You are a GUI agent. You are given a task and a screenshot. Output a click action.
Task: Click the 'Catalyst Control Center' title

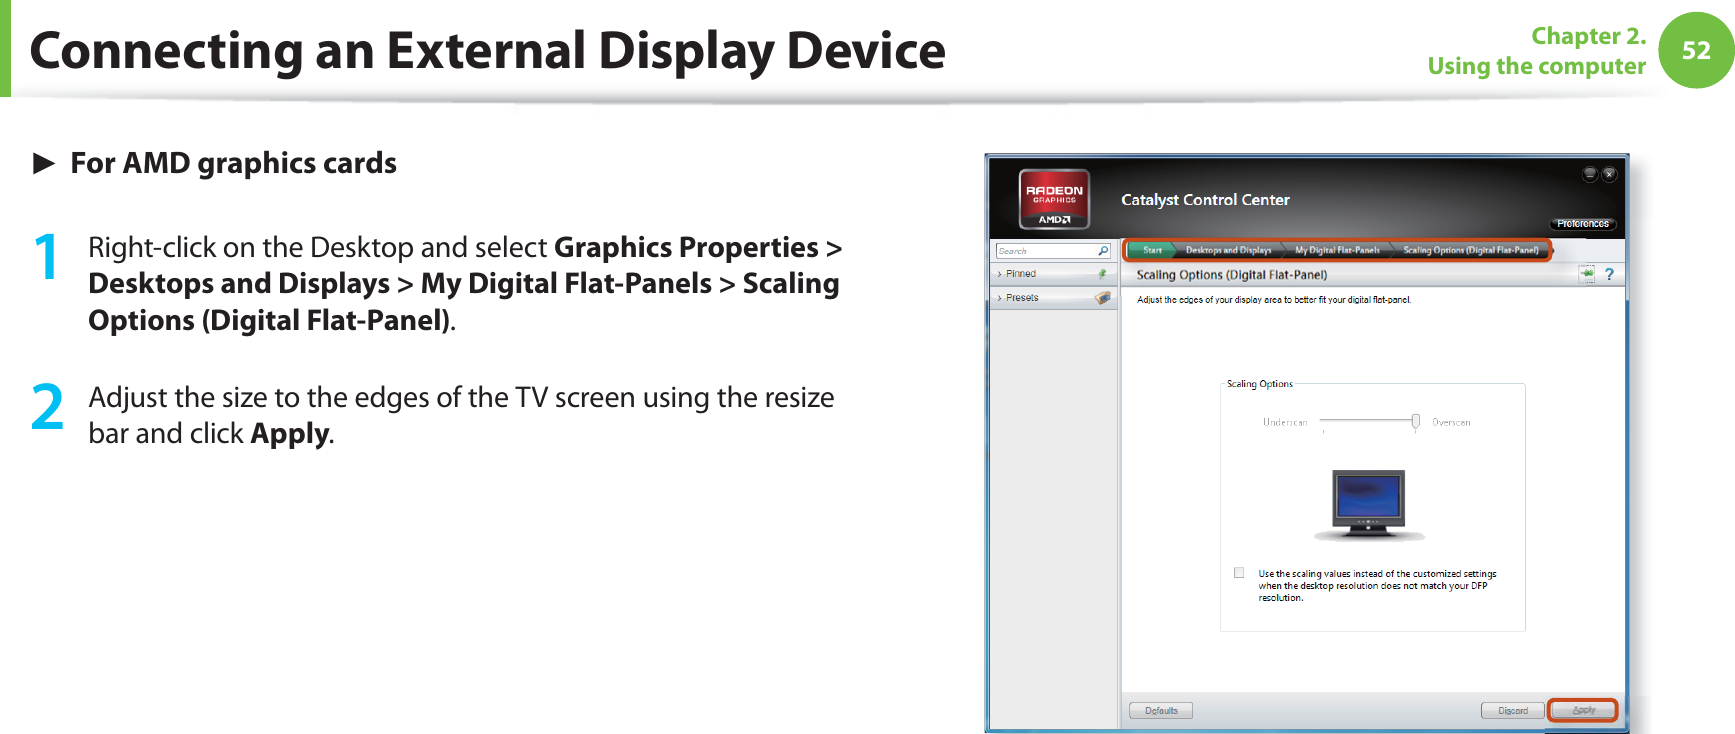(x=1205, y=200)
